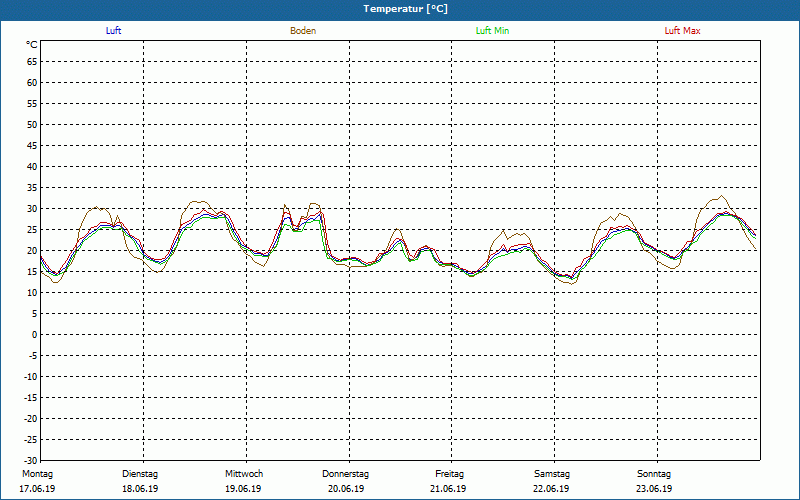
Task: Click the Boden legend label
Action: [x=303, y=31]
